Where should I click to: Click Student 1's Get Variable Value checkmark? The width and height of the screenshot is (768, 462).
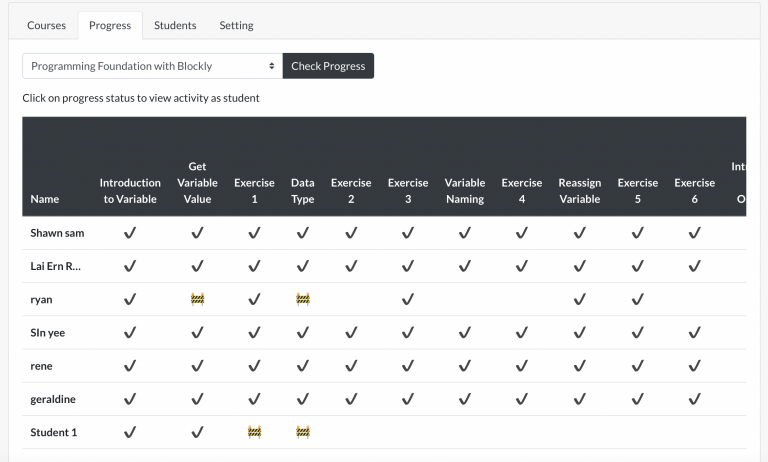coord(197,432)
